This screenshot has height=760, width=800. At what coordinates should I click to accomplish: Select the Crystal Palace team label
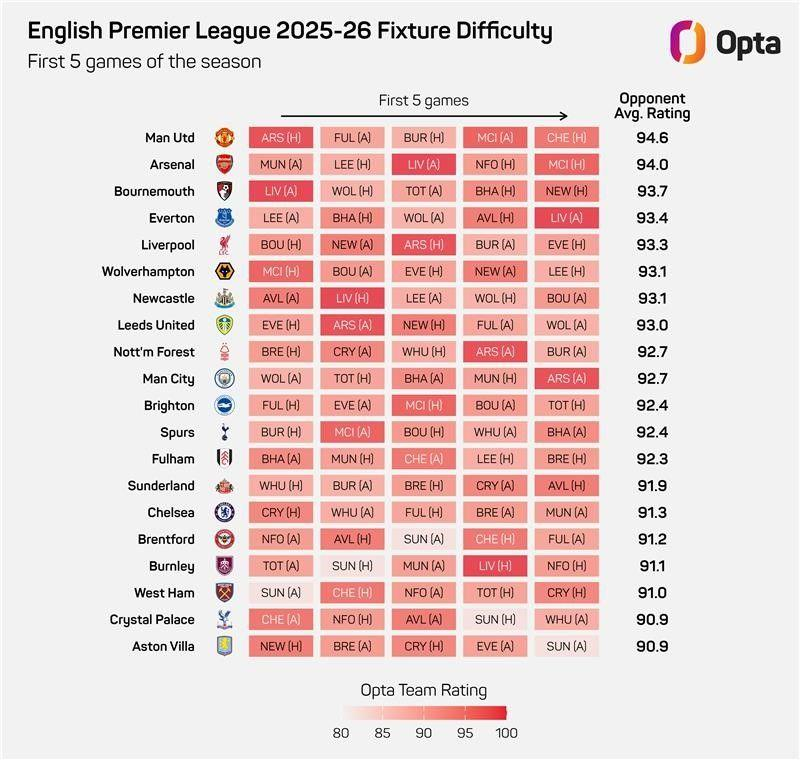point(152,620)
